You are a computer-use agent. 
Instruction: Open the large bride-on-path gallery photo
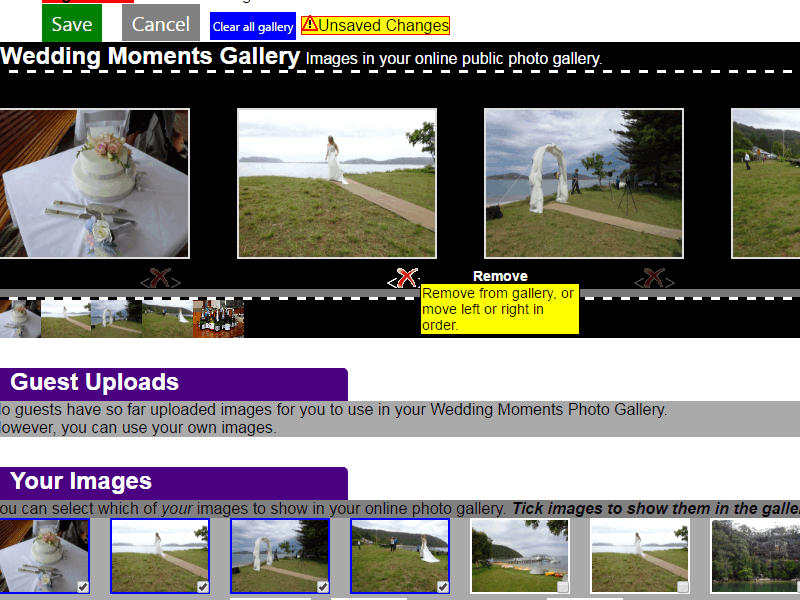[x=337, y=183]
